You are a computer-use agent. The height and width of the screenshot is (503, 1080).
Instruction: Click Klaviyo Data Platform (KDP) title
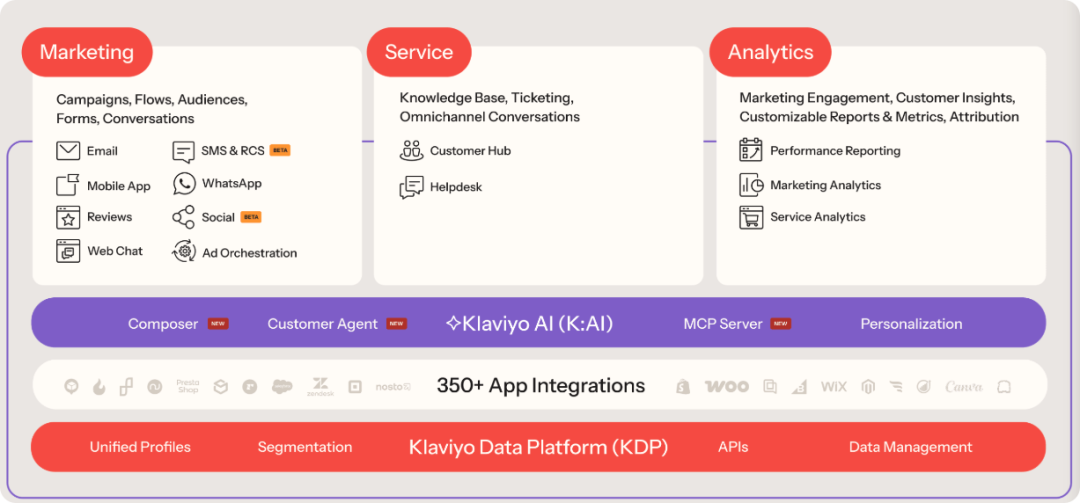point(539,447)
